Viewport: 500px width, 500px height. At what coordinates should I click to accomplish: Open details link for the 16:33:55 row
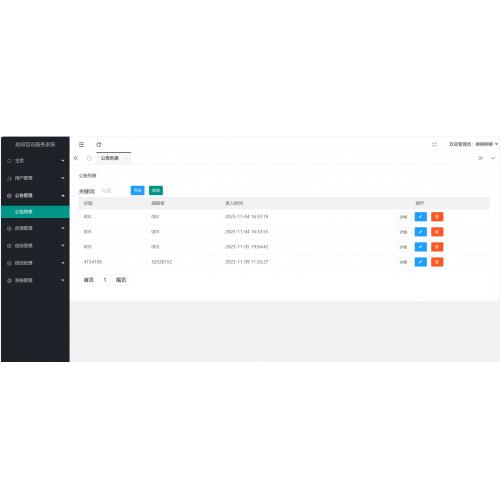[x=403, y=232]
